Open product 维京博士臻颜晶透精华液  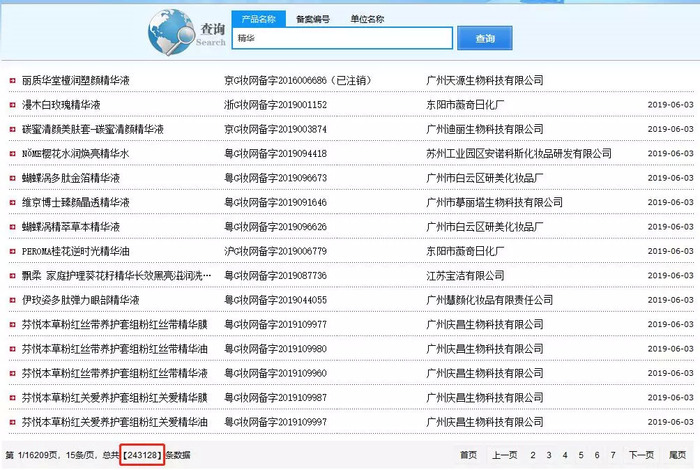(x=75, y=203)
